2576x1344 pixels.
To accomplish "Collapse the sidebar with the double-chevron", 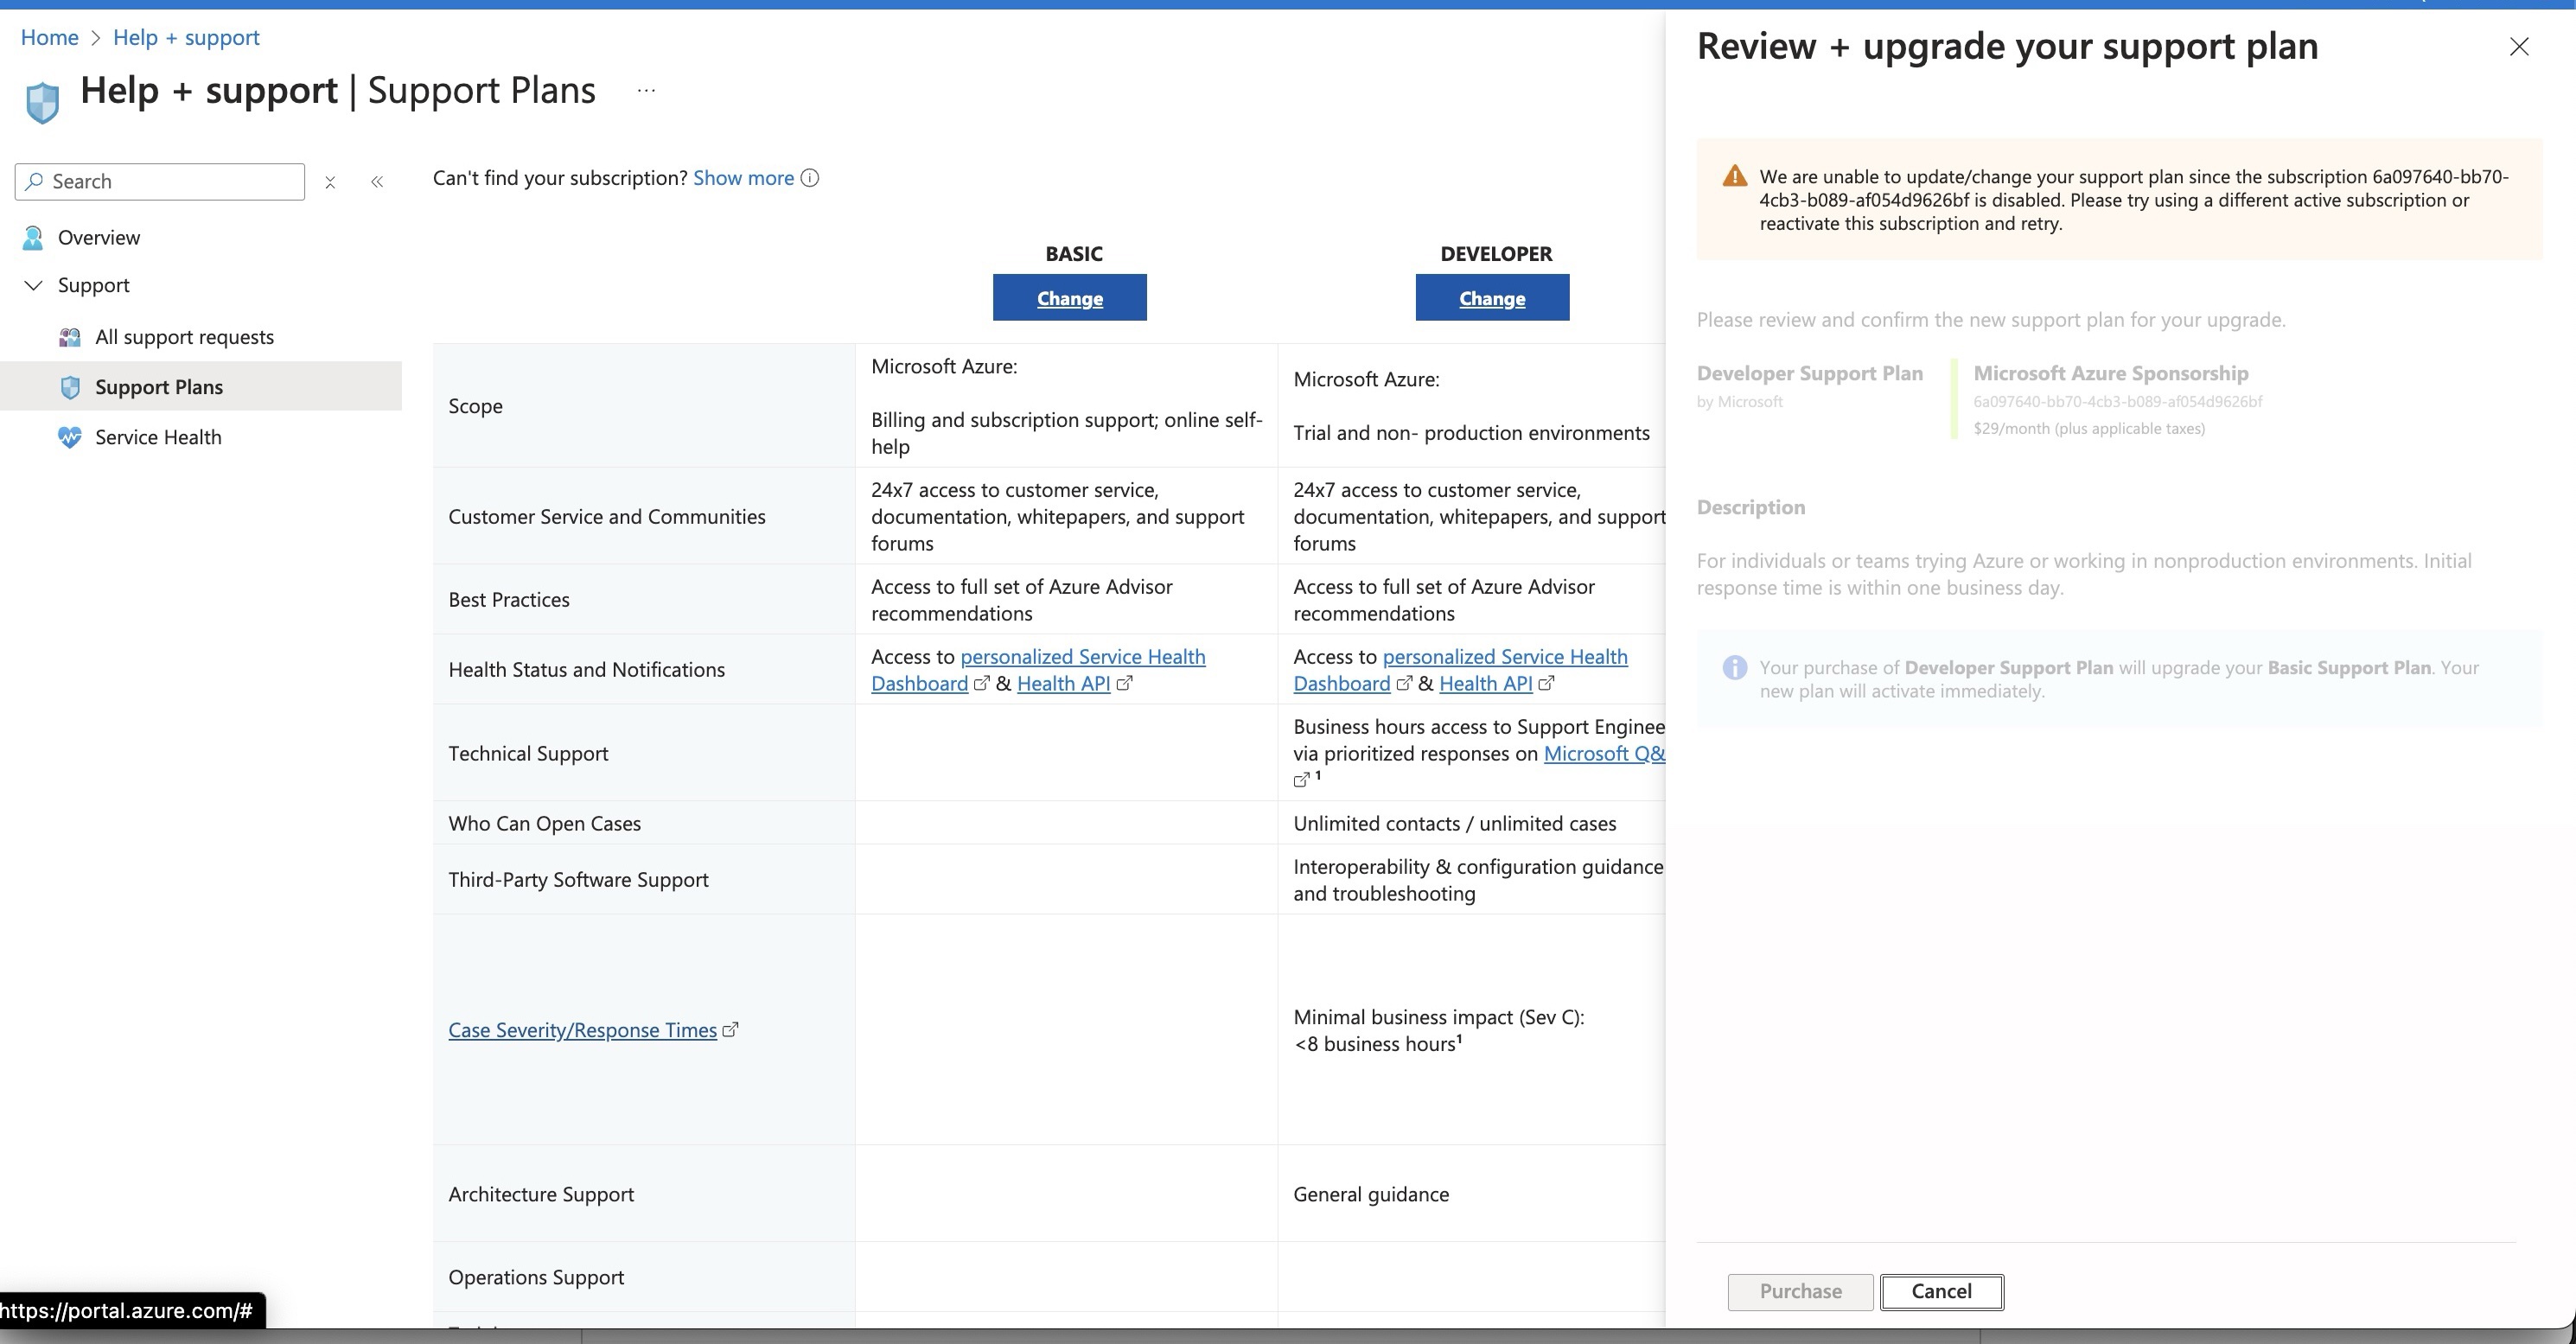I will pyautogui.click(x=377, y=181).
